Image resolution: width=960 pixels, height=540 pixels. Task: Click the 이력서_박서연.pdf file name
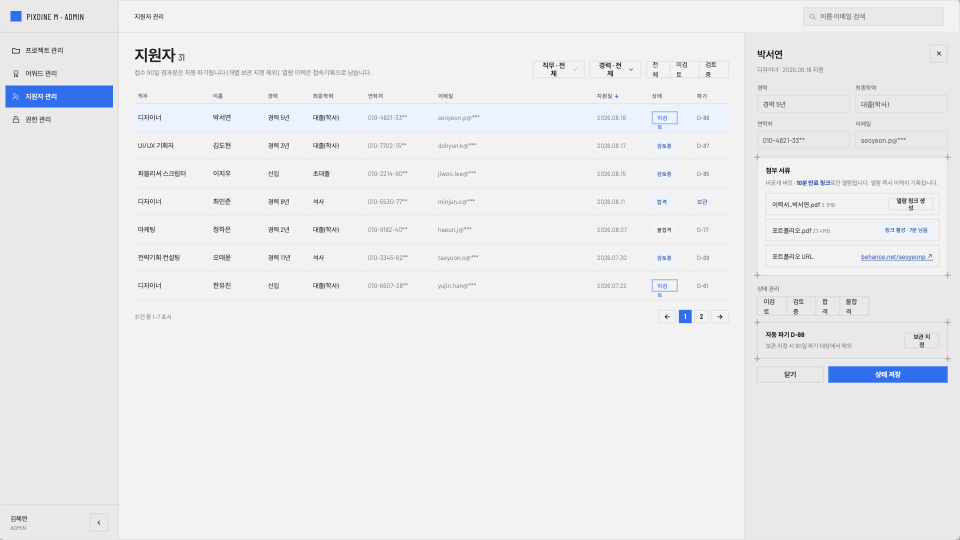pyautogui.click(x=796, y=204)
